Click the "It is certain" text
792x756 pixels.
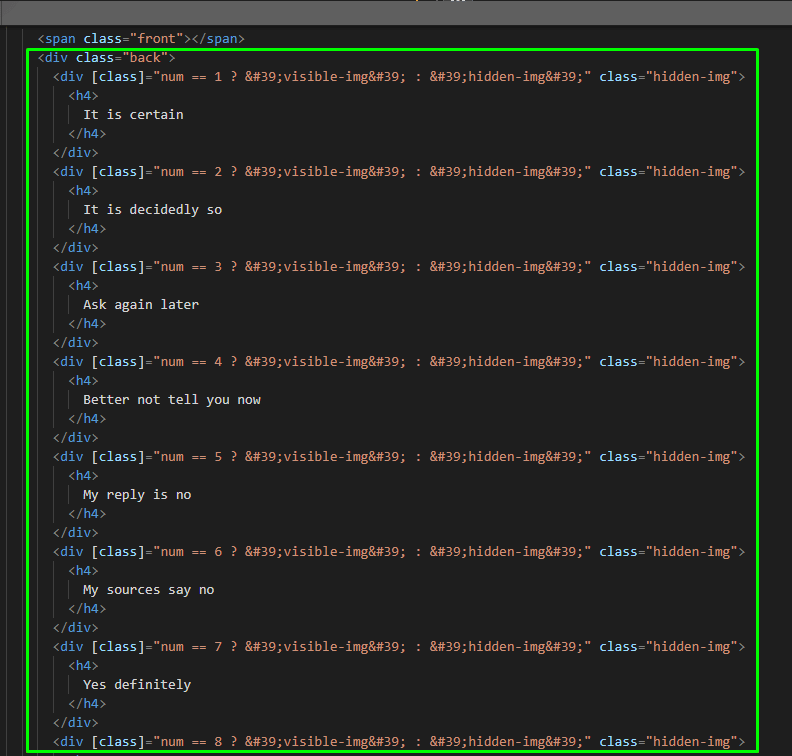pos(133,115)
